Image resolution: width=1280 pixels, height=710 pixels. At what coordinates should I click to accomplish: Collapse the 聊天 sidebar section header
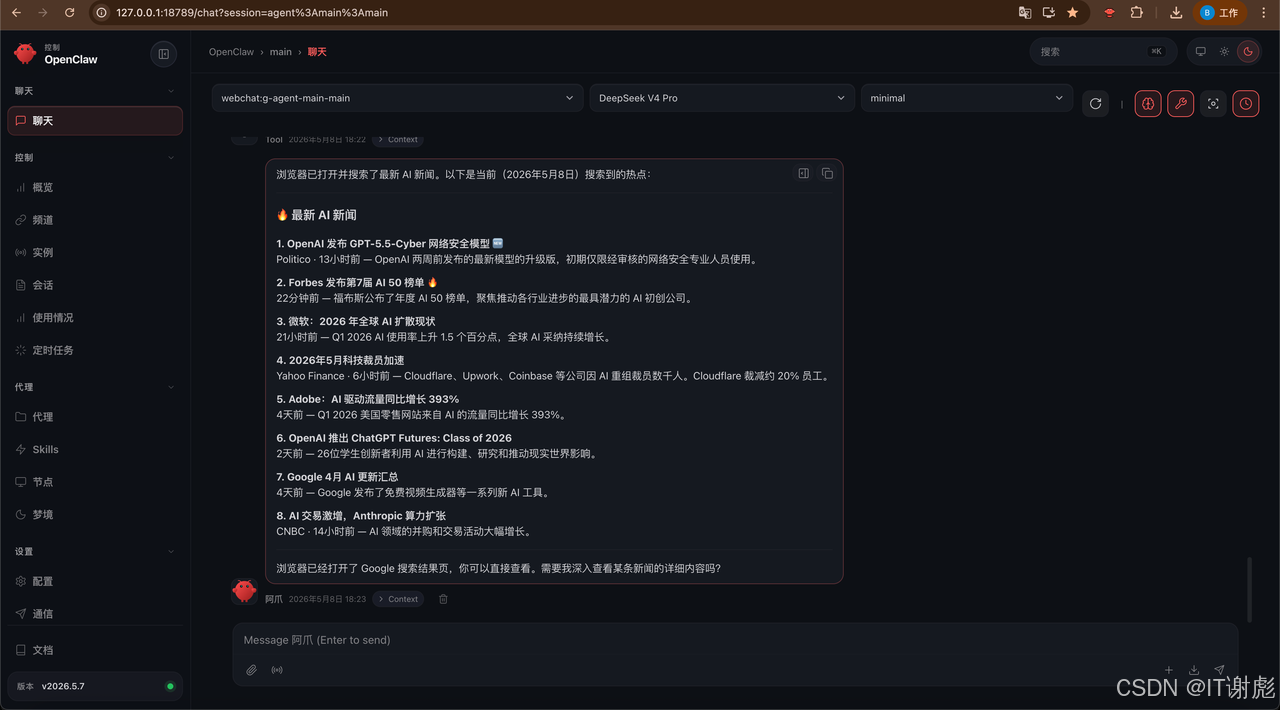click(95, 91)
